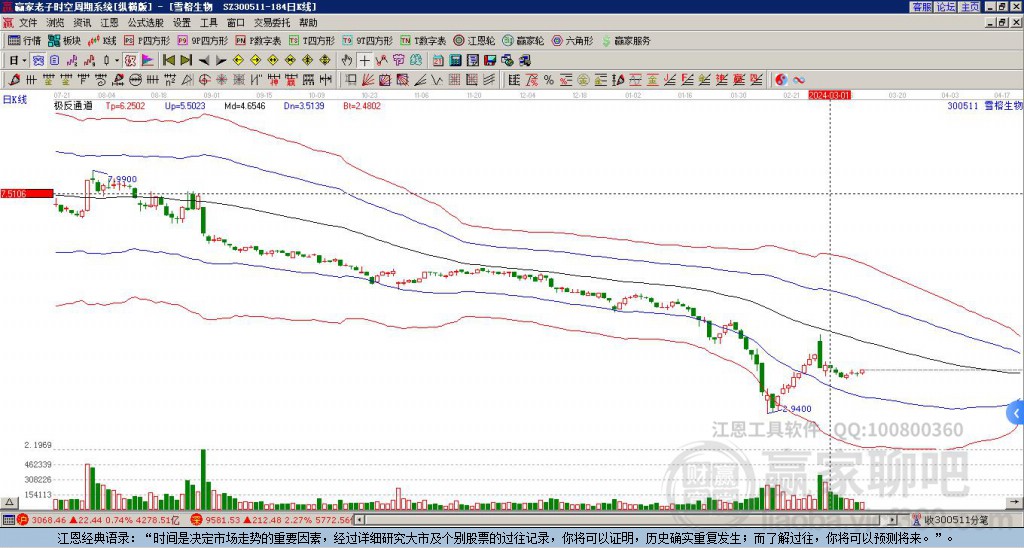Open the 浏览 menu
This screenshot has height=548, width=1024.
pos(56,23)
